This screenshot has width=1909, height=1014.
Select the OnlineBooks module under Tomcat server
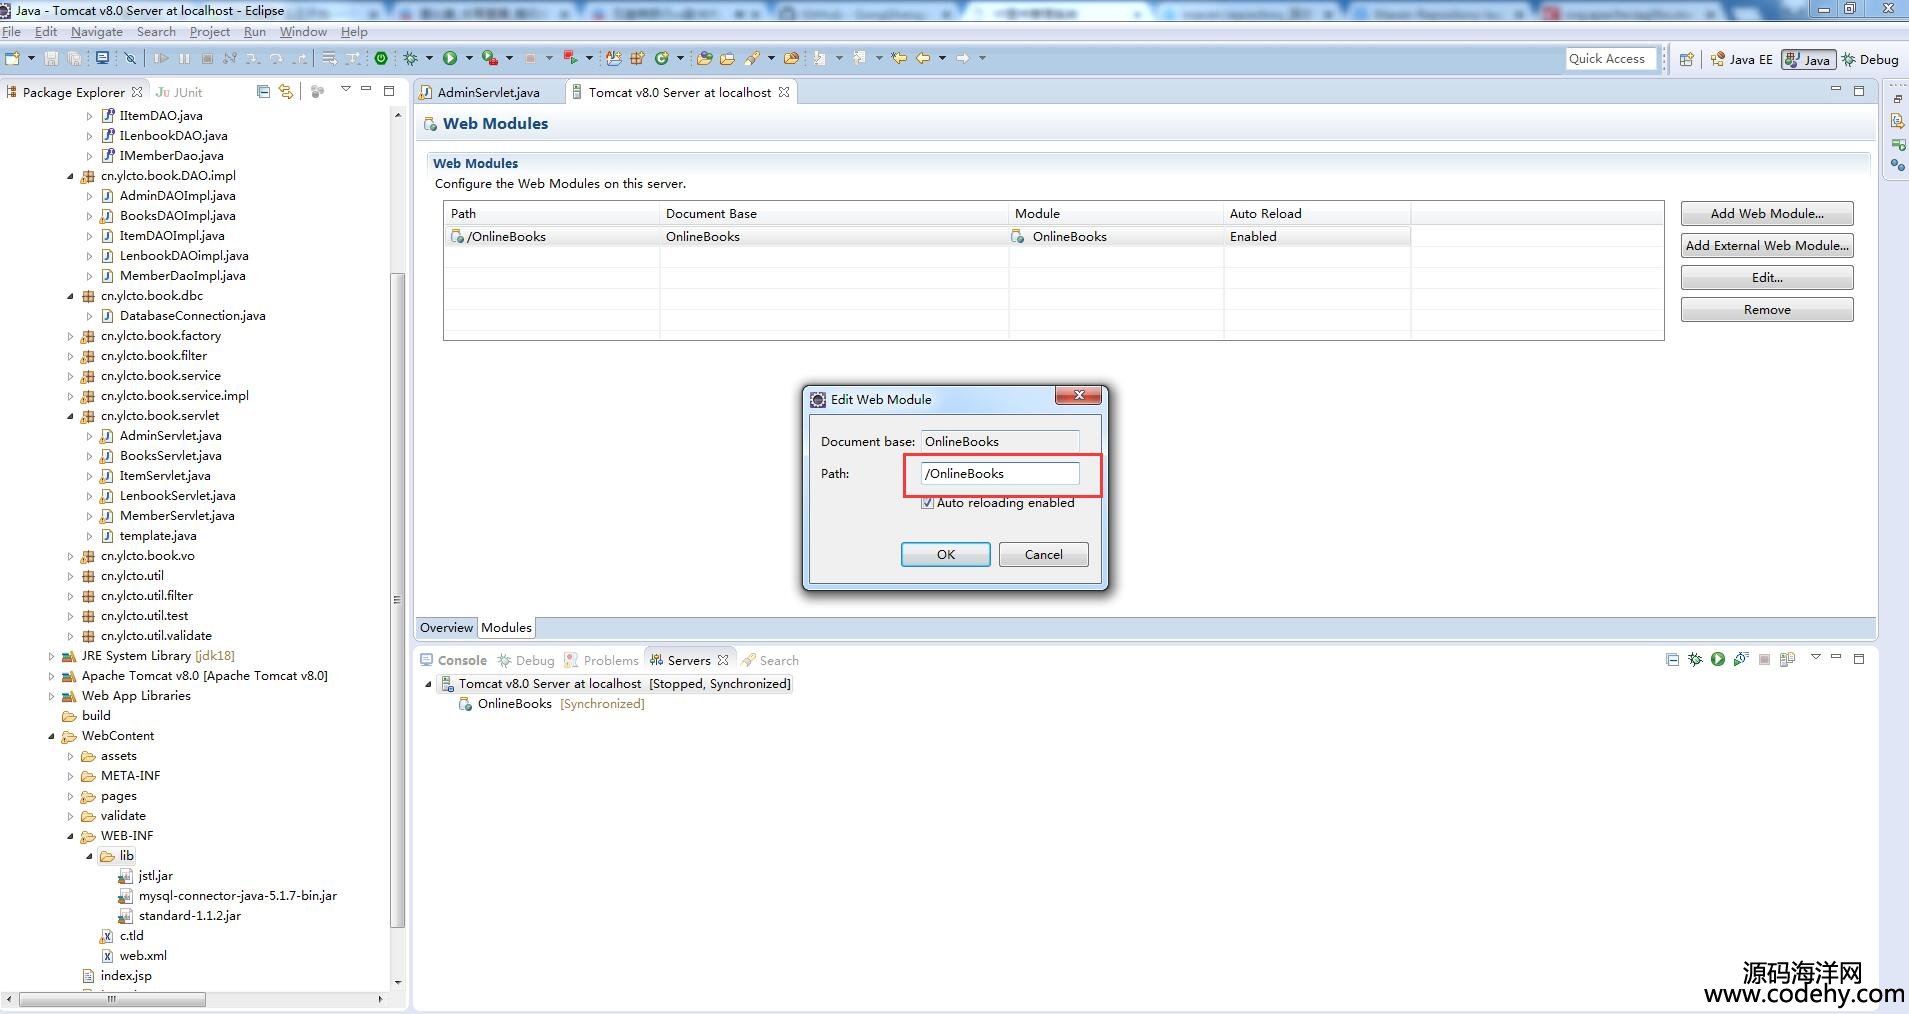[514, 704]
